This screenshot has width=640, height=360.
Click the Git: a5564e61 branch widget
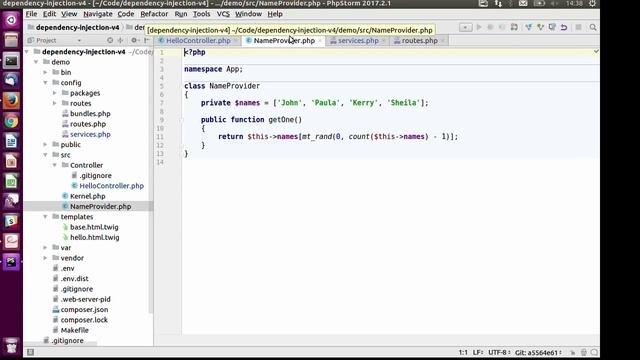point(538,352)
